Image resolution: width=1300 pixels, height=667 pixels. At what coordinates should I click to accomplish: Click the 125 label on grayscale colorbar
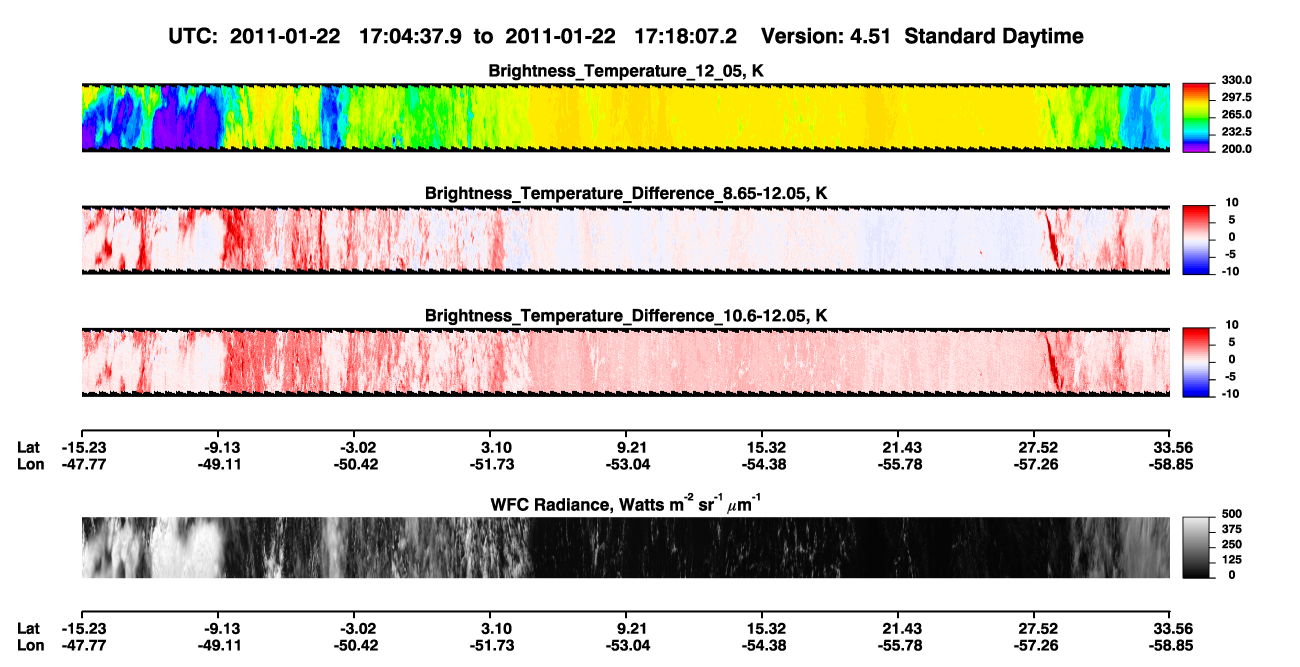pos(1230,559)
